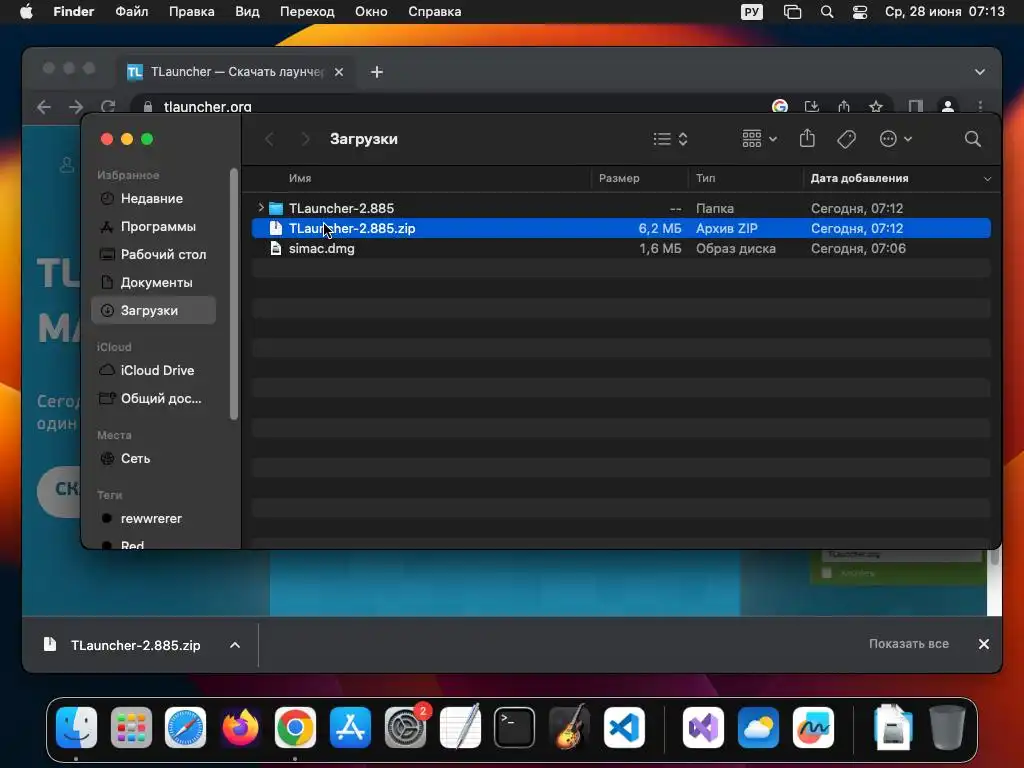Select iCloud Drive in sidebar
This screenshot has height=768, width=1024.
[x=153, y=370]
